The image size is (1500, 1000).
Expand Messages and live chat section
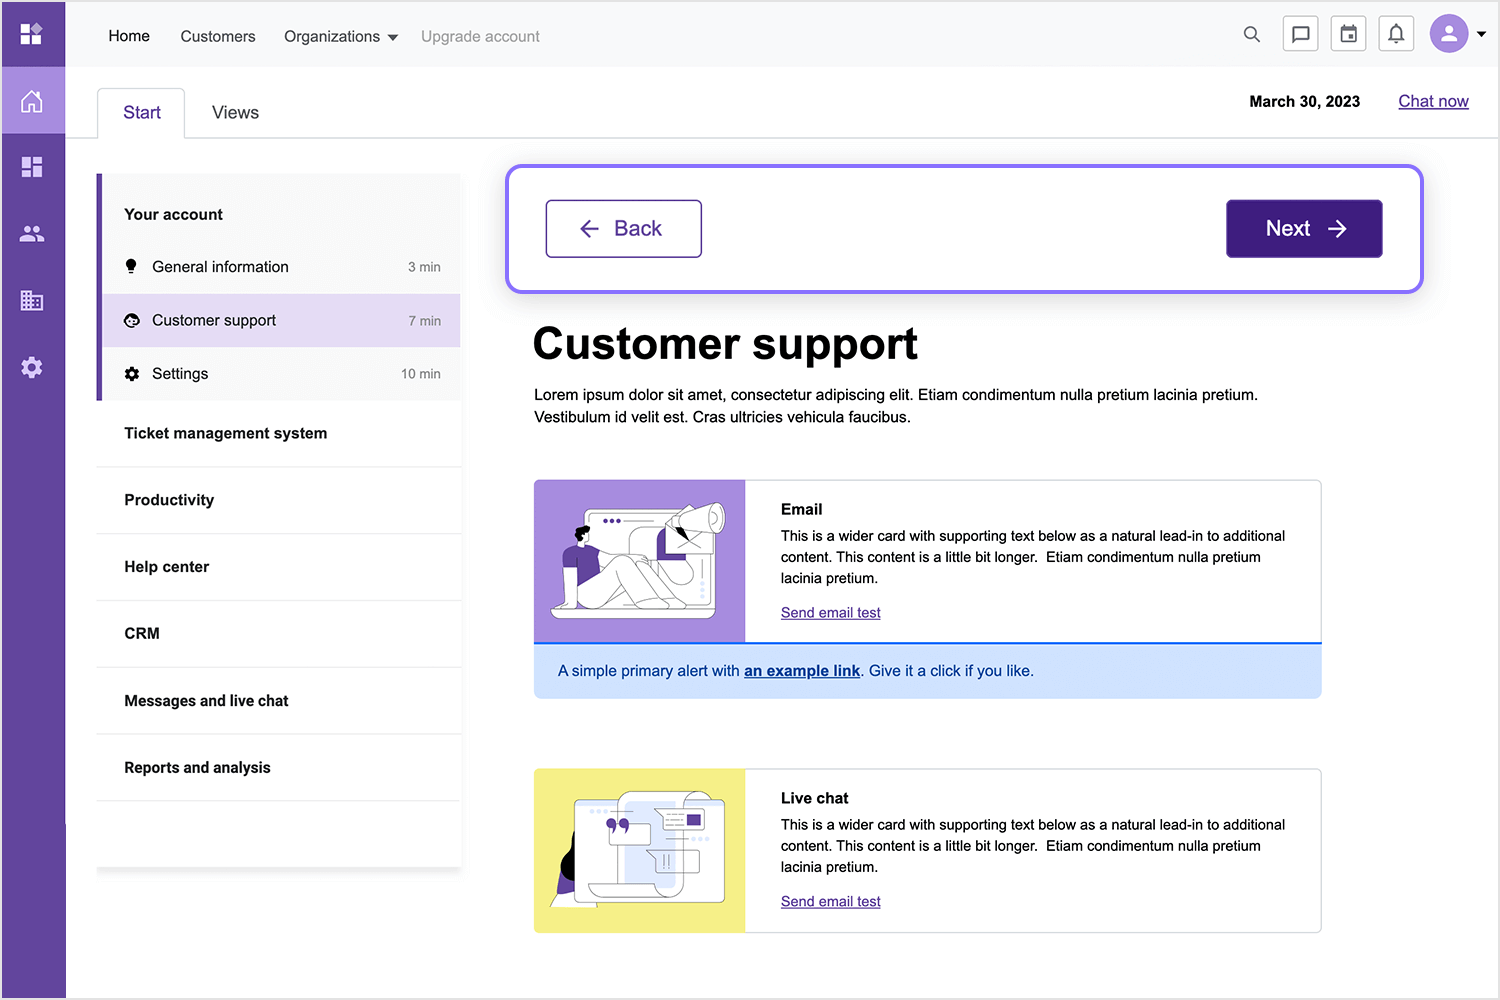279,701
